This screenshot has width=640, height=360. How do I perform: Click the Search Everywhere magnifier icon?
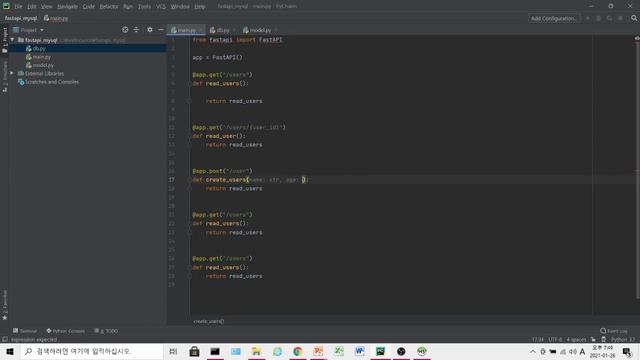(x=634, y=18)
